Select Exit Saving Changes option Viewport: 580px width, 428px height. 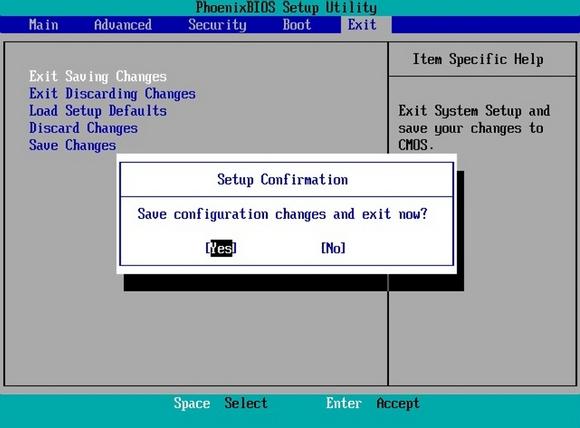98,77
